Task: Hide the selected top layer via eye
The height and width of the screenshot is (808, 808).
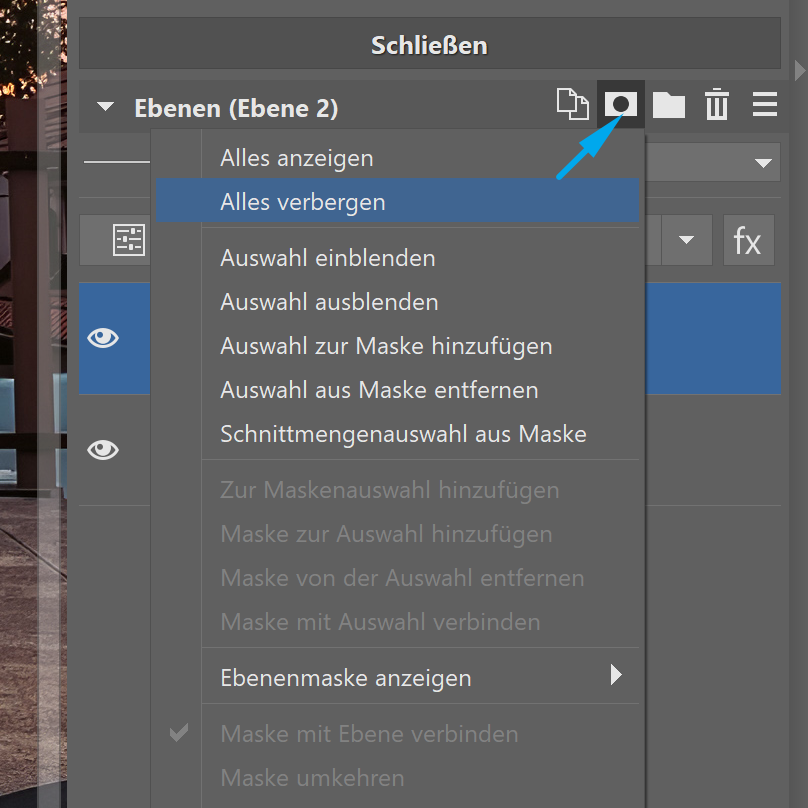Action: (103, 338)
